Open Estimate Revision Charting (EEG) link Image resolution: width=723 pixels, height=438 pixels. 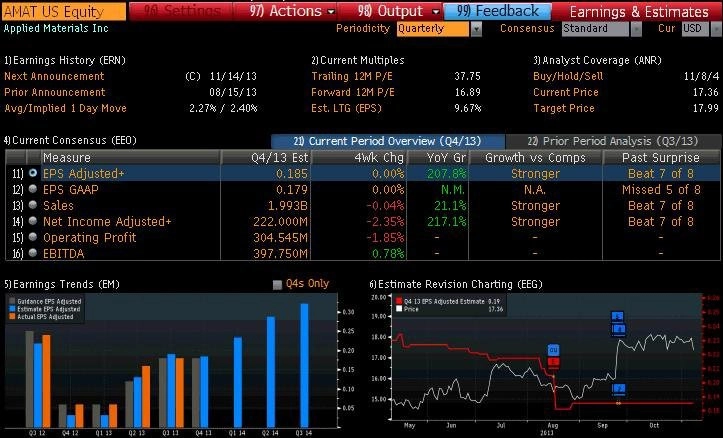[x=456, y=284]
